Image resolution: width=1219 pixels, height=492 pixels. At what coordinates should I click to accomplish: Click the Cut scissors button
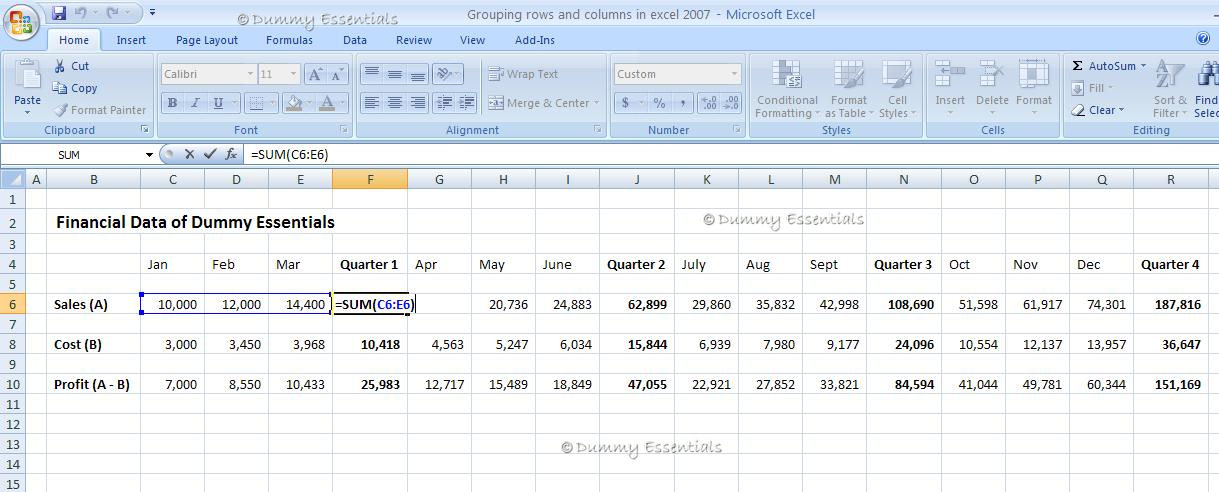point(71,66)
